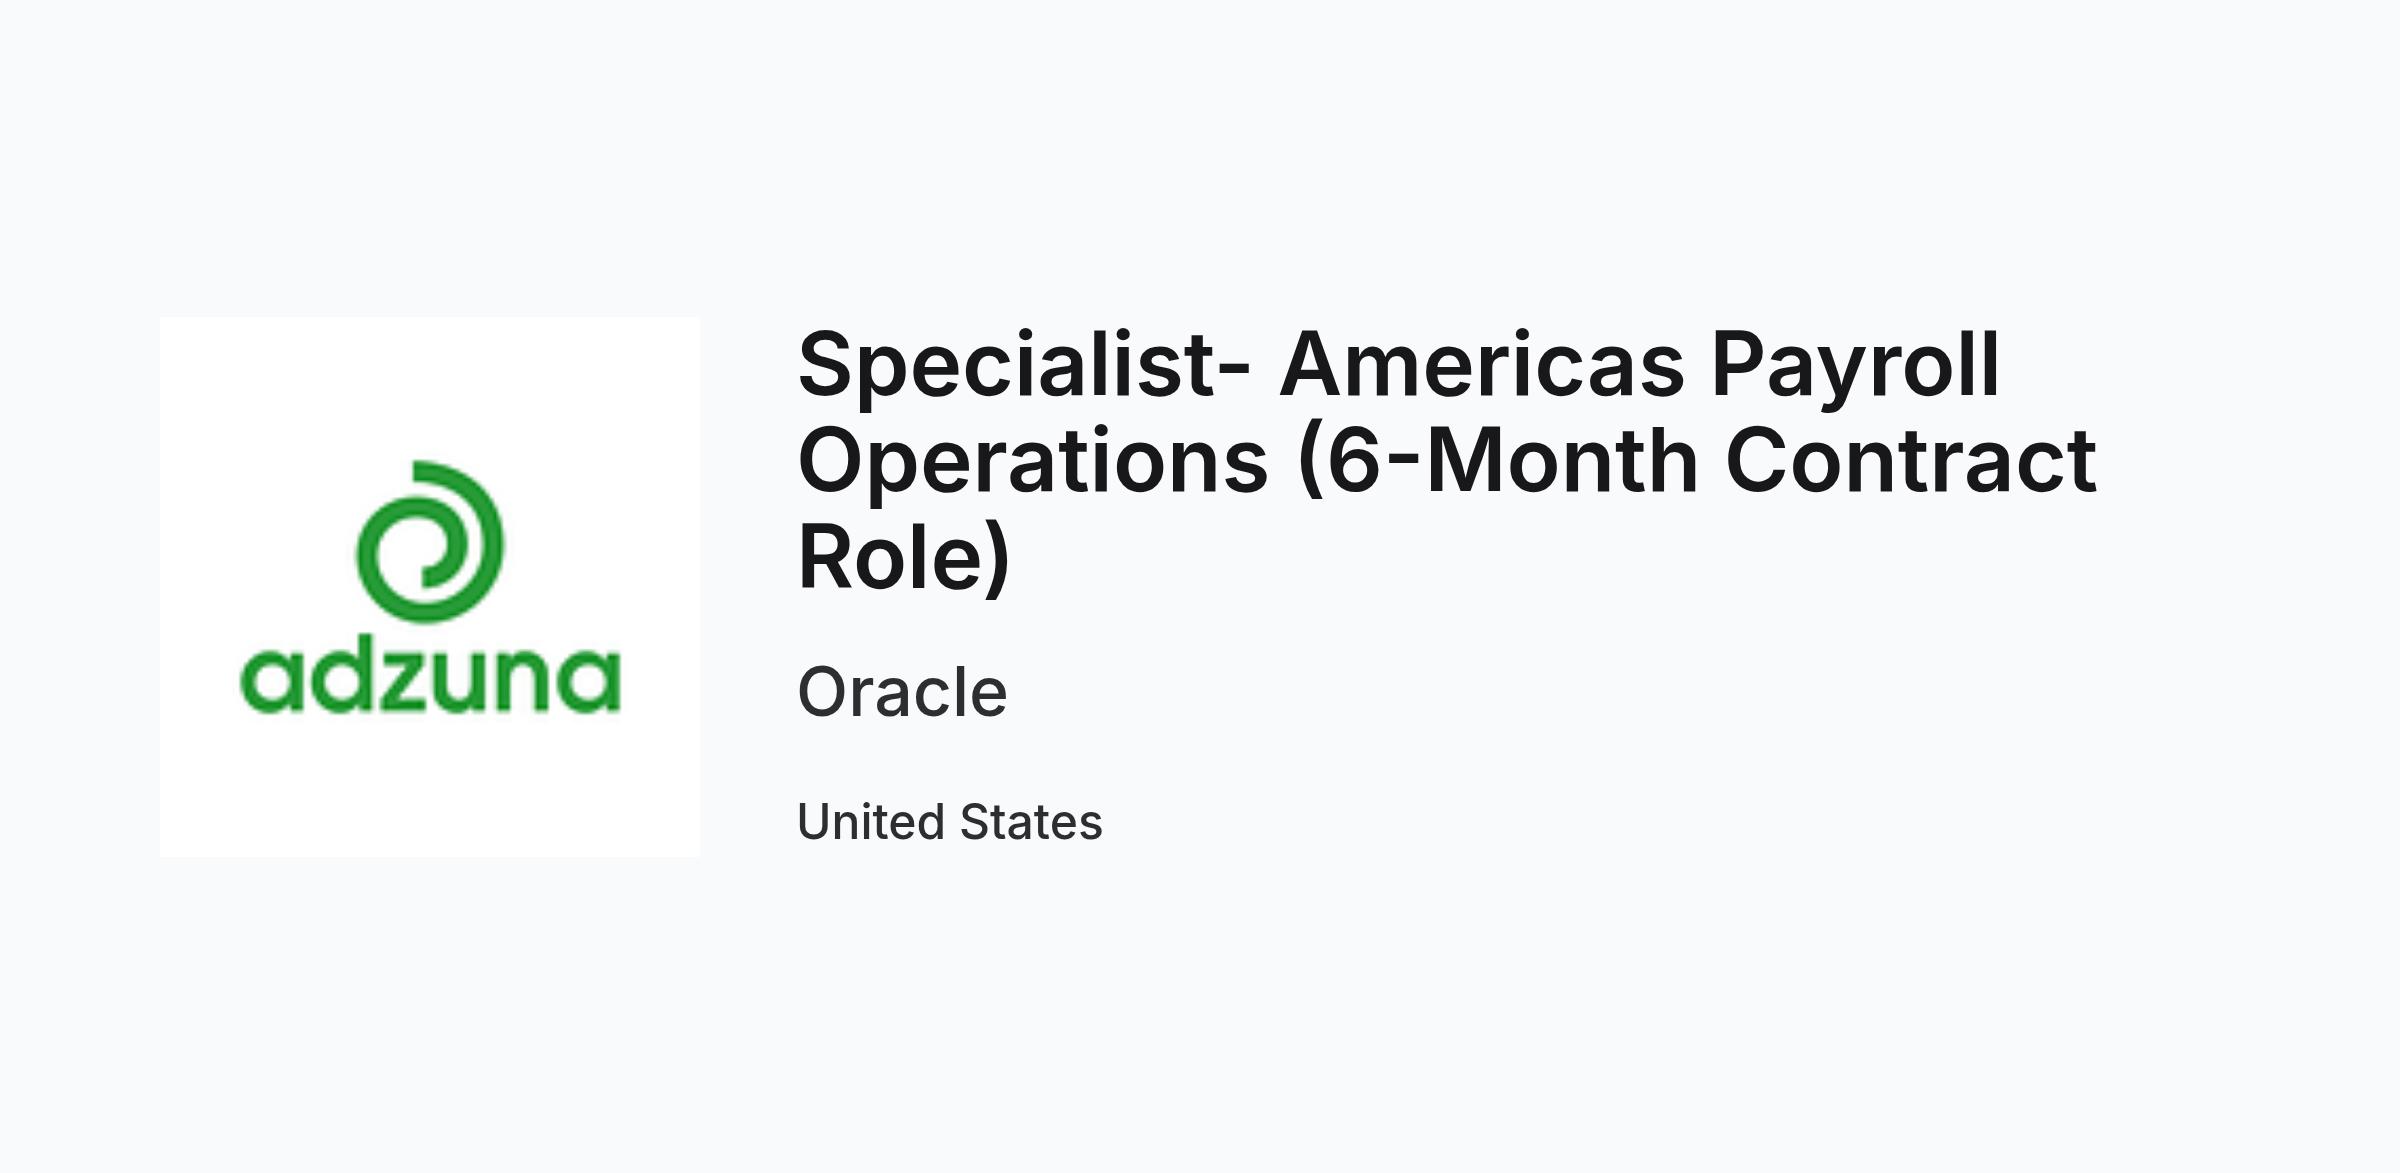Screen dimensions: 2400x1173
Task: Click the "Role)" text ending the title
Action: 904,557
